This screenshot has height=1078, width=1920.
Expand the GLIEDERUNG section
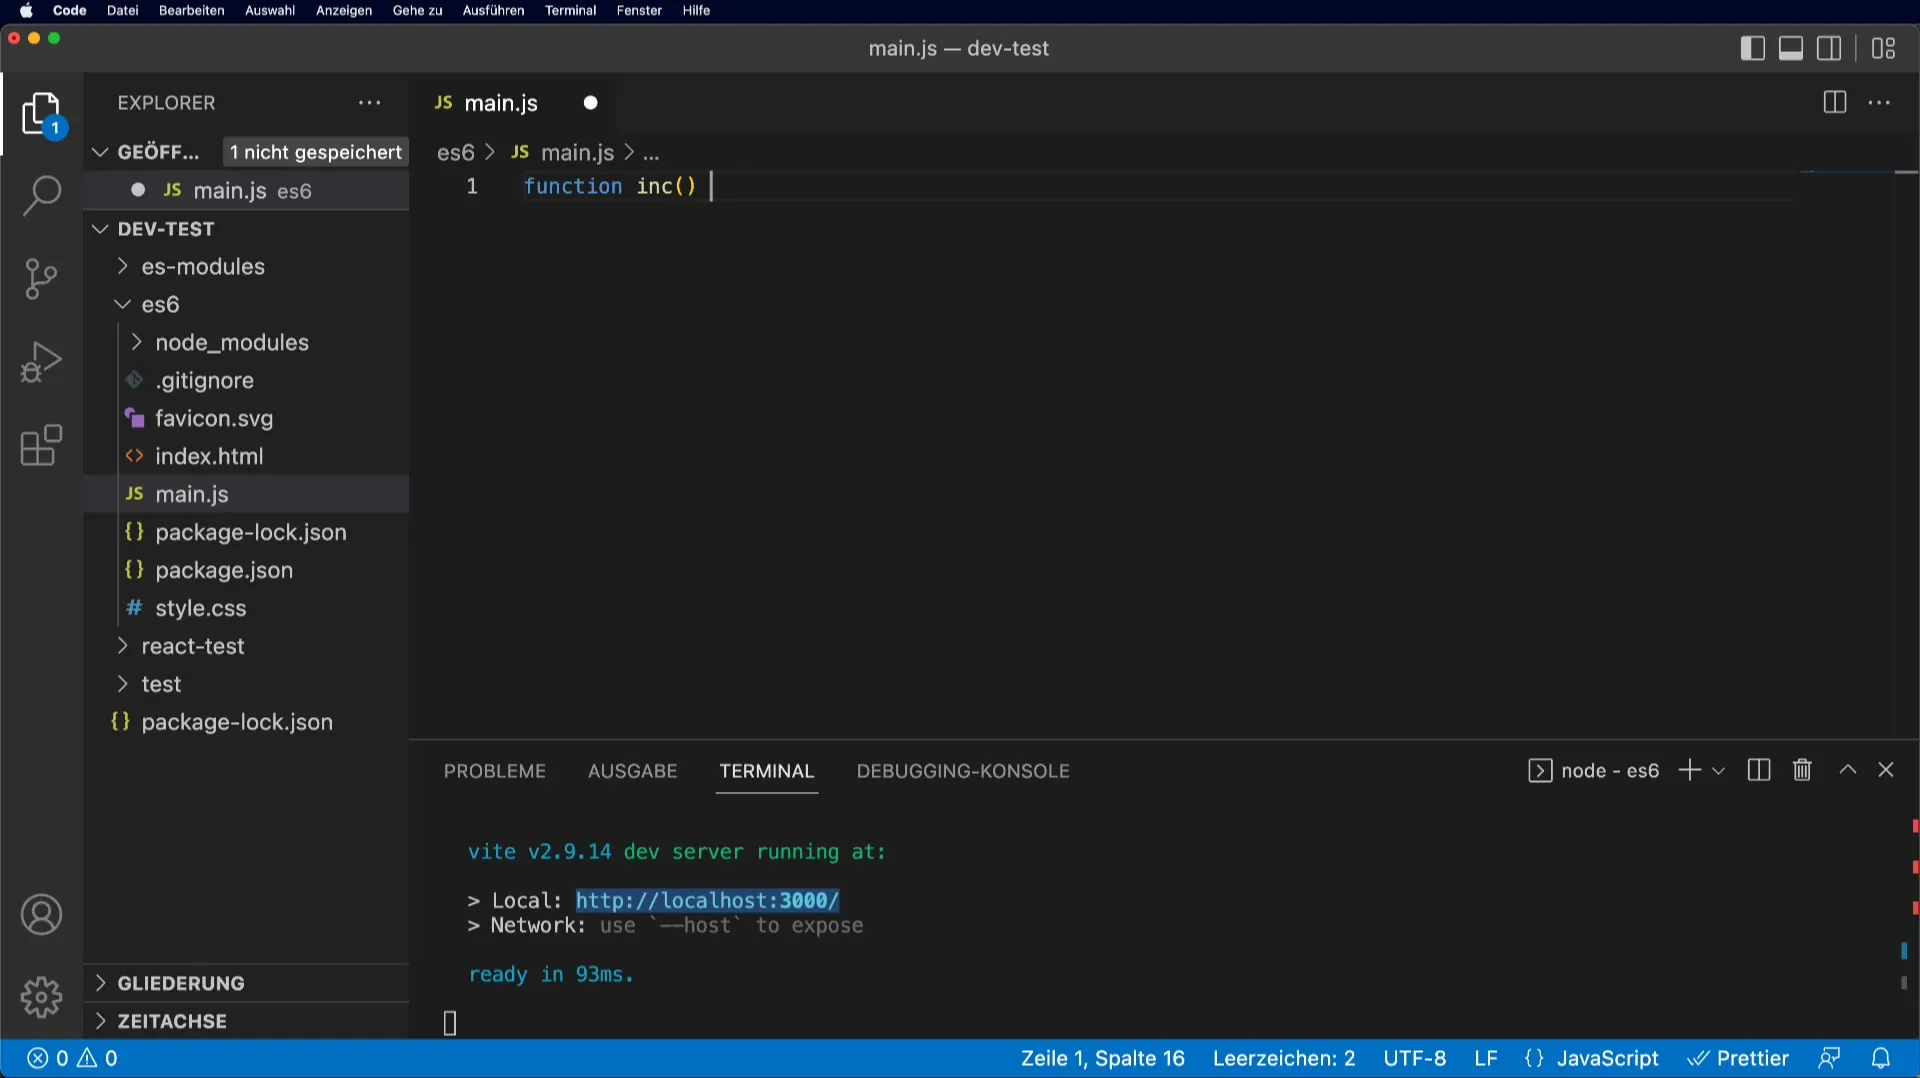[180, 984]
